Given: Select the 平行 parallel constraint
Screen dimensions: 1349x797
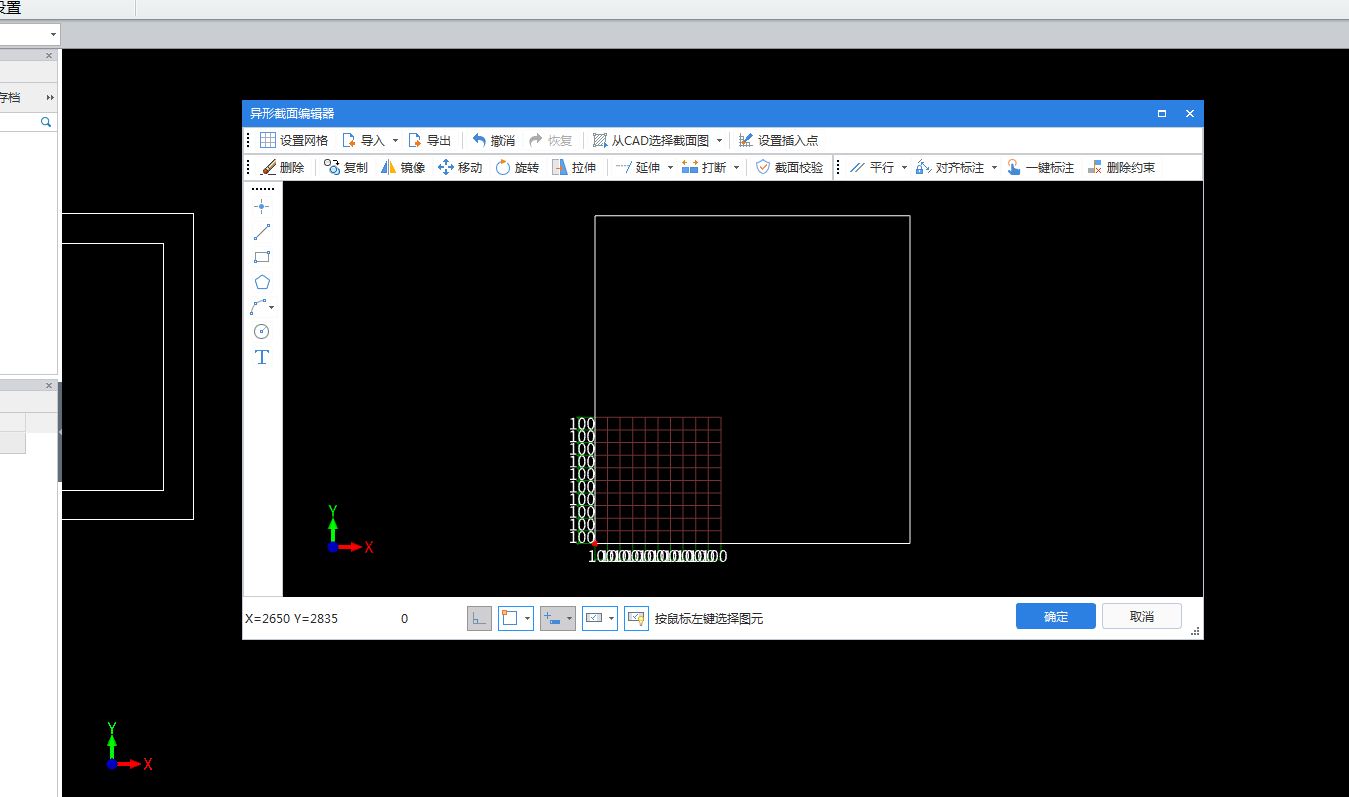Looking at the screenshot, I should (x=872, y=167).
